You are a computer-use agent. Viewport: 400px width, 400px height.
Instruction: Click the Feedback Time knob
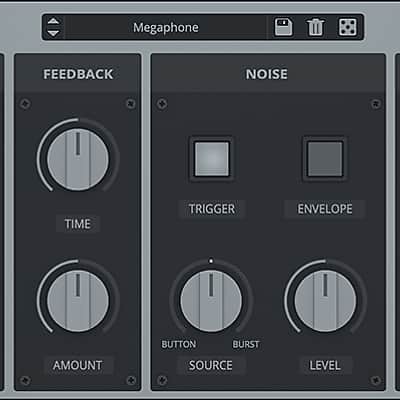78,160
